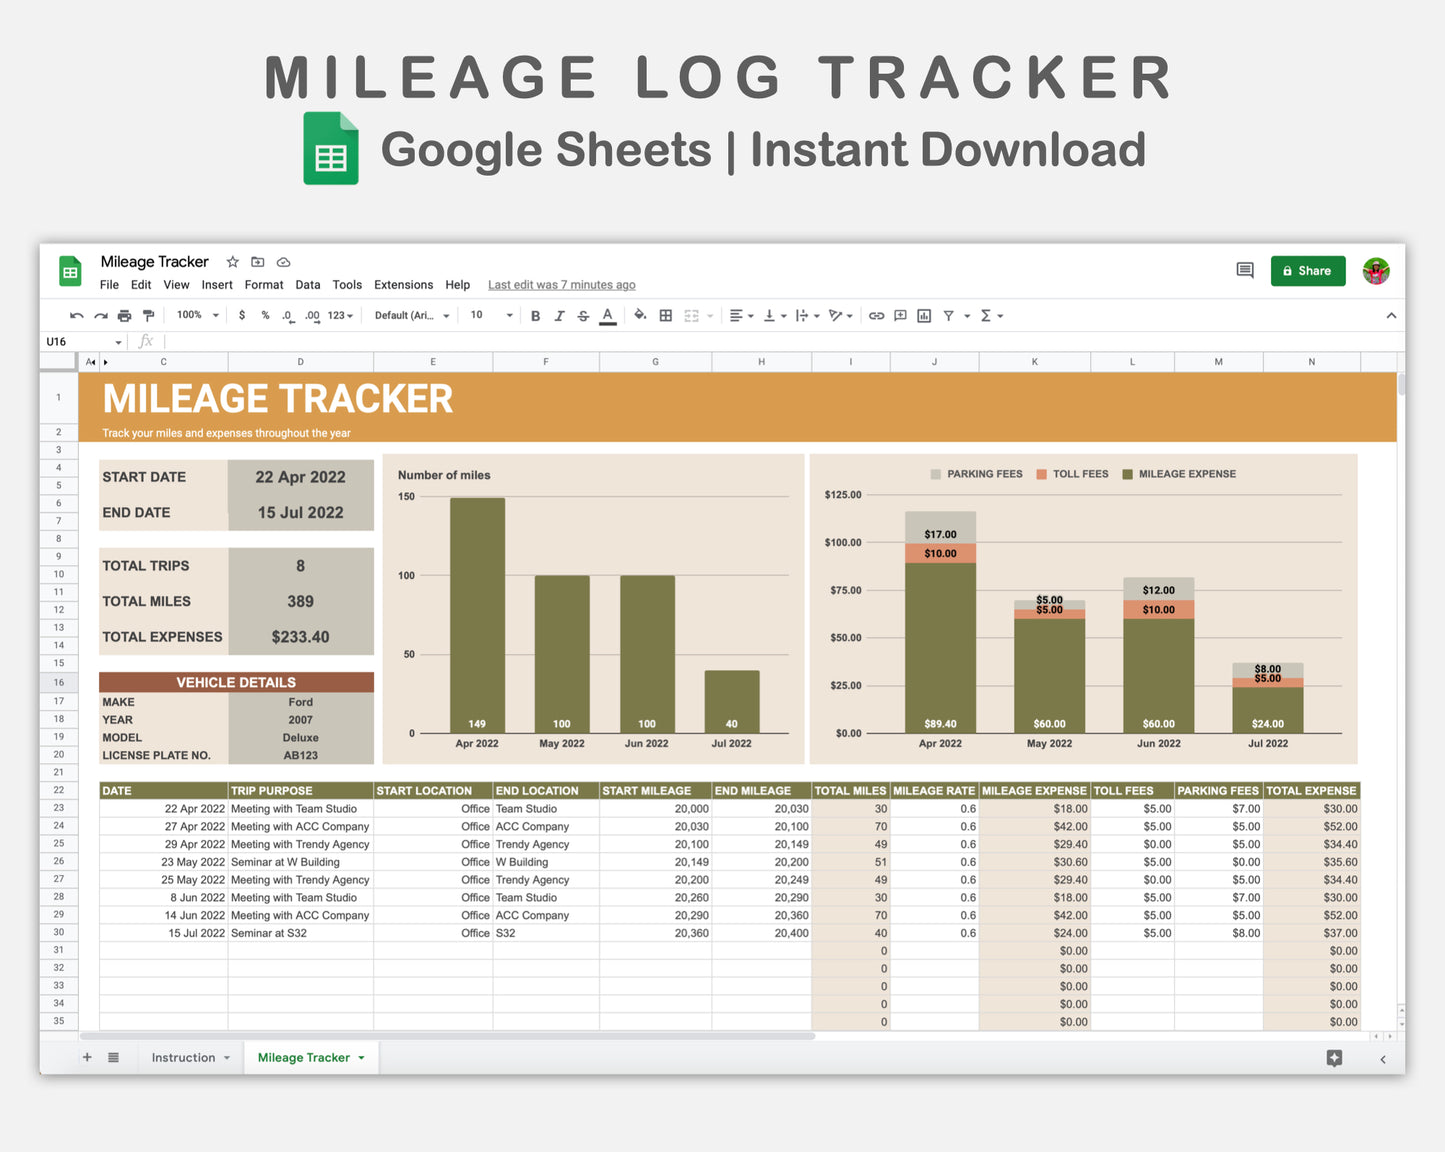Image resolution: width=1445 pixels, height=1152 pixels.
Task: Toggle italic formatting
Action: click(559, 315)
